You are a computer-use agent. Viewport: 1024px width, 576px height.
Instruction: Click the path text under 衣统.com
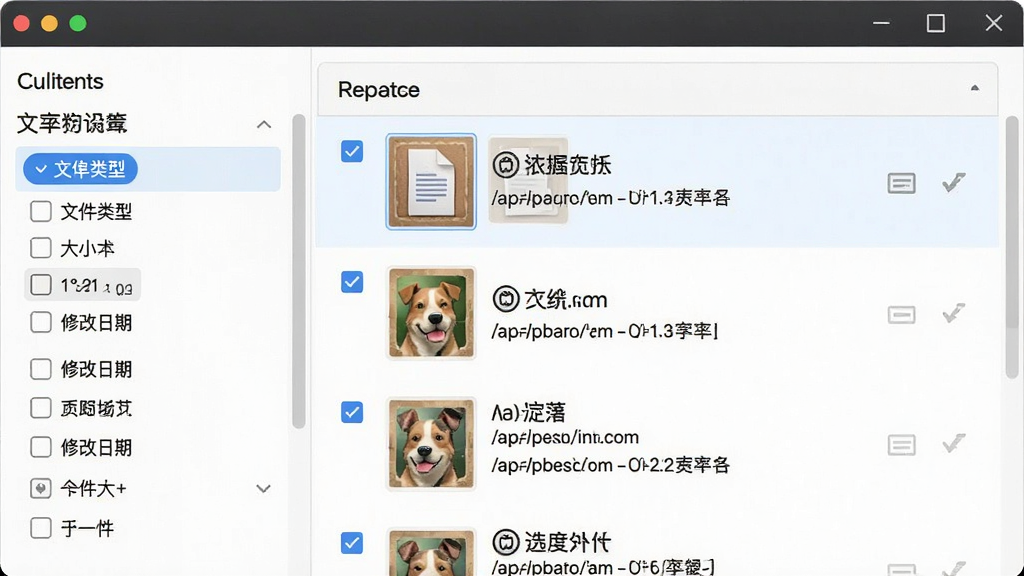(605, 331)
